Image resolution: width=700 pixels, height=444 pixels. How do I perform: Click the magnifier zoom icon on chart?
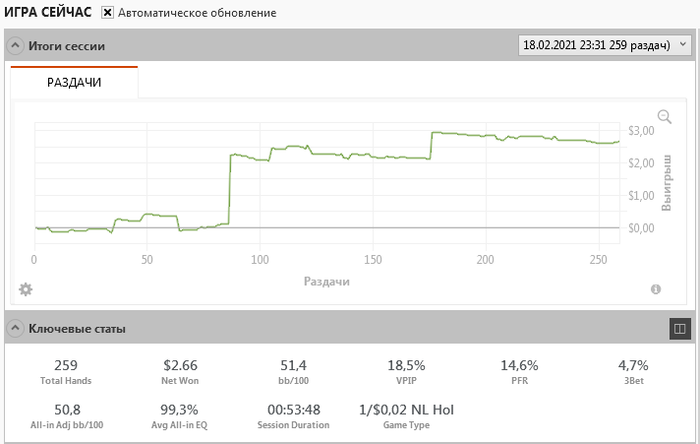665,117
